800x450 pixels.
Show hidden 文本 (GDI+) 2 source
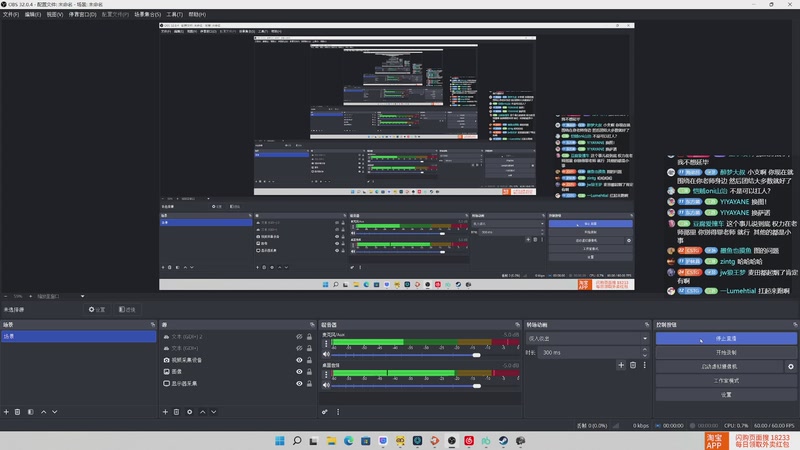(x=299, y=337)
